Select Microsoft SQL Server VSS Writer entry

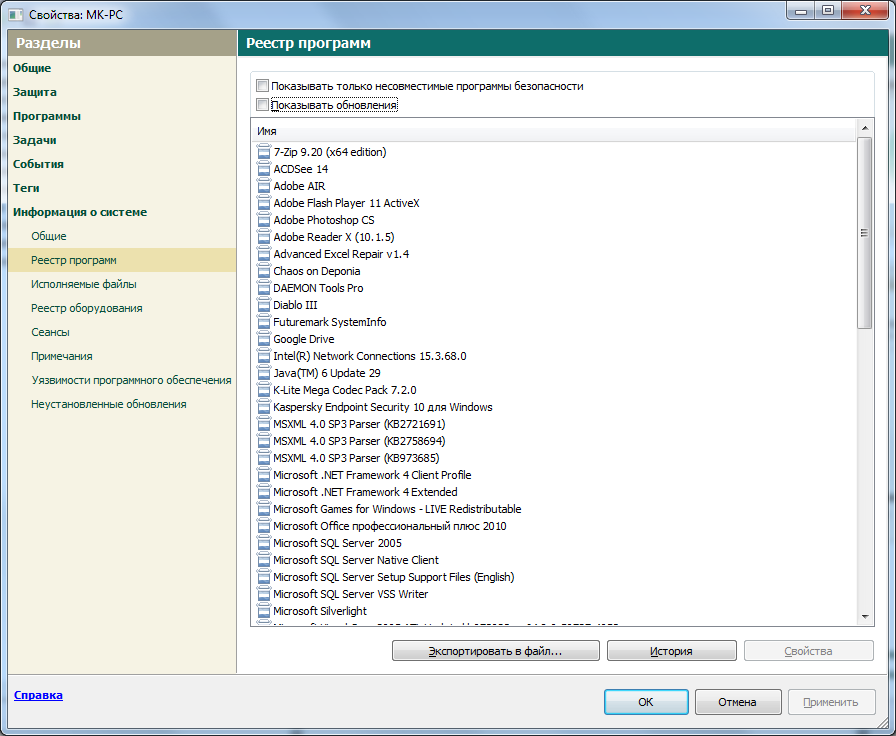coord(350,594)
